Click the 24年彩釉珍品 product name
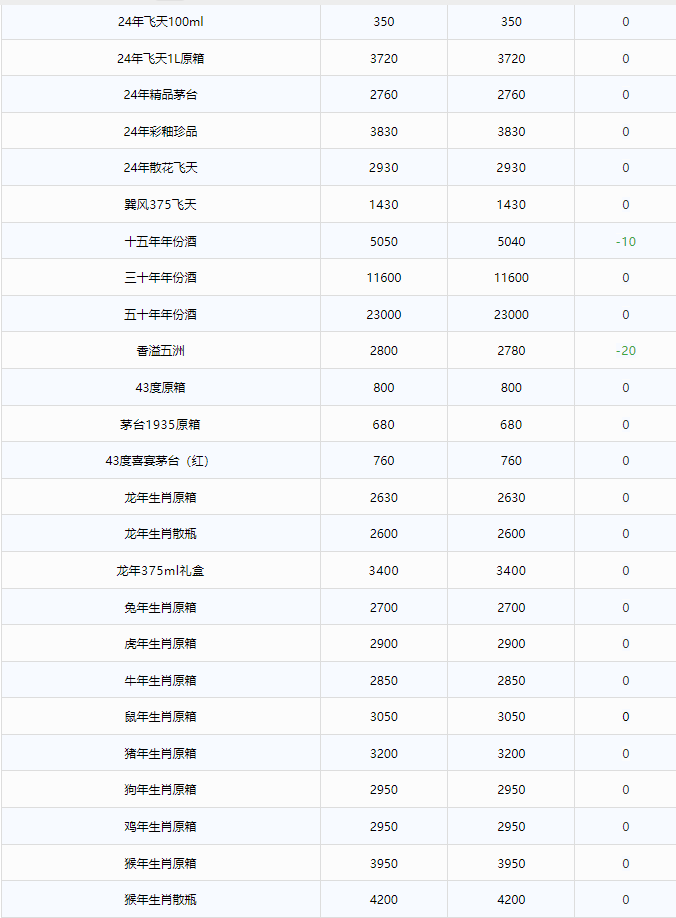Screen dimensions: 676x918 (x=160, y=132)
